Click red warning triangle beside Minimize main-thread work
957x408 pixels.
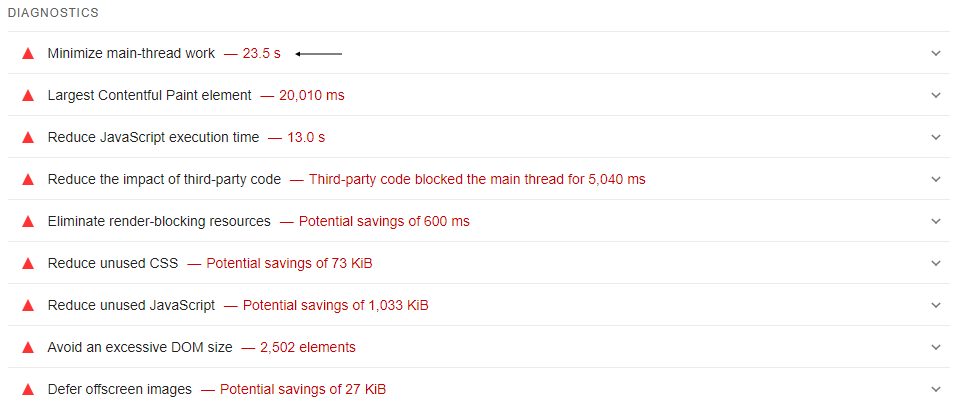[x=27, y=54]
